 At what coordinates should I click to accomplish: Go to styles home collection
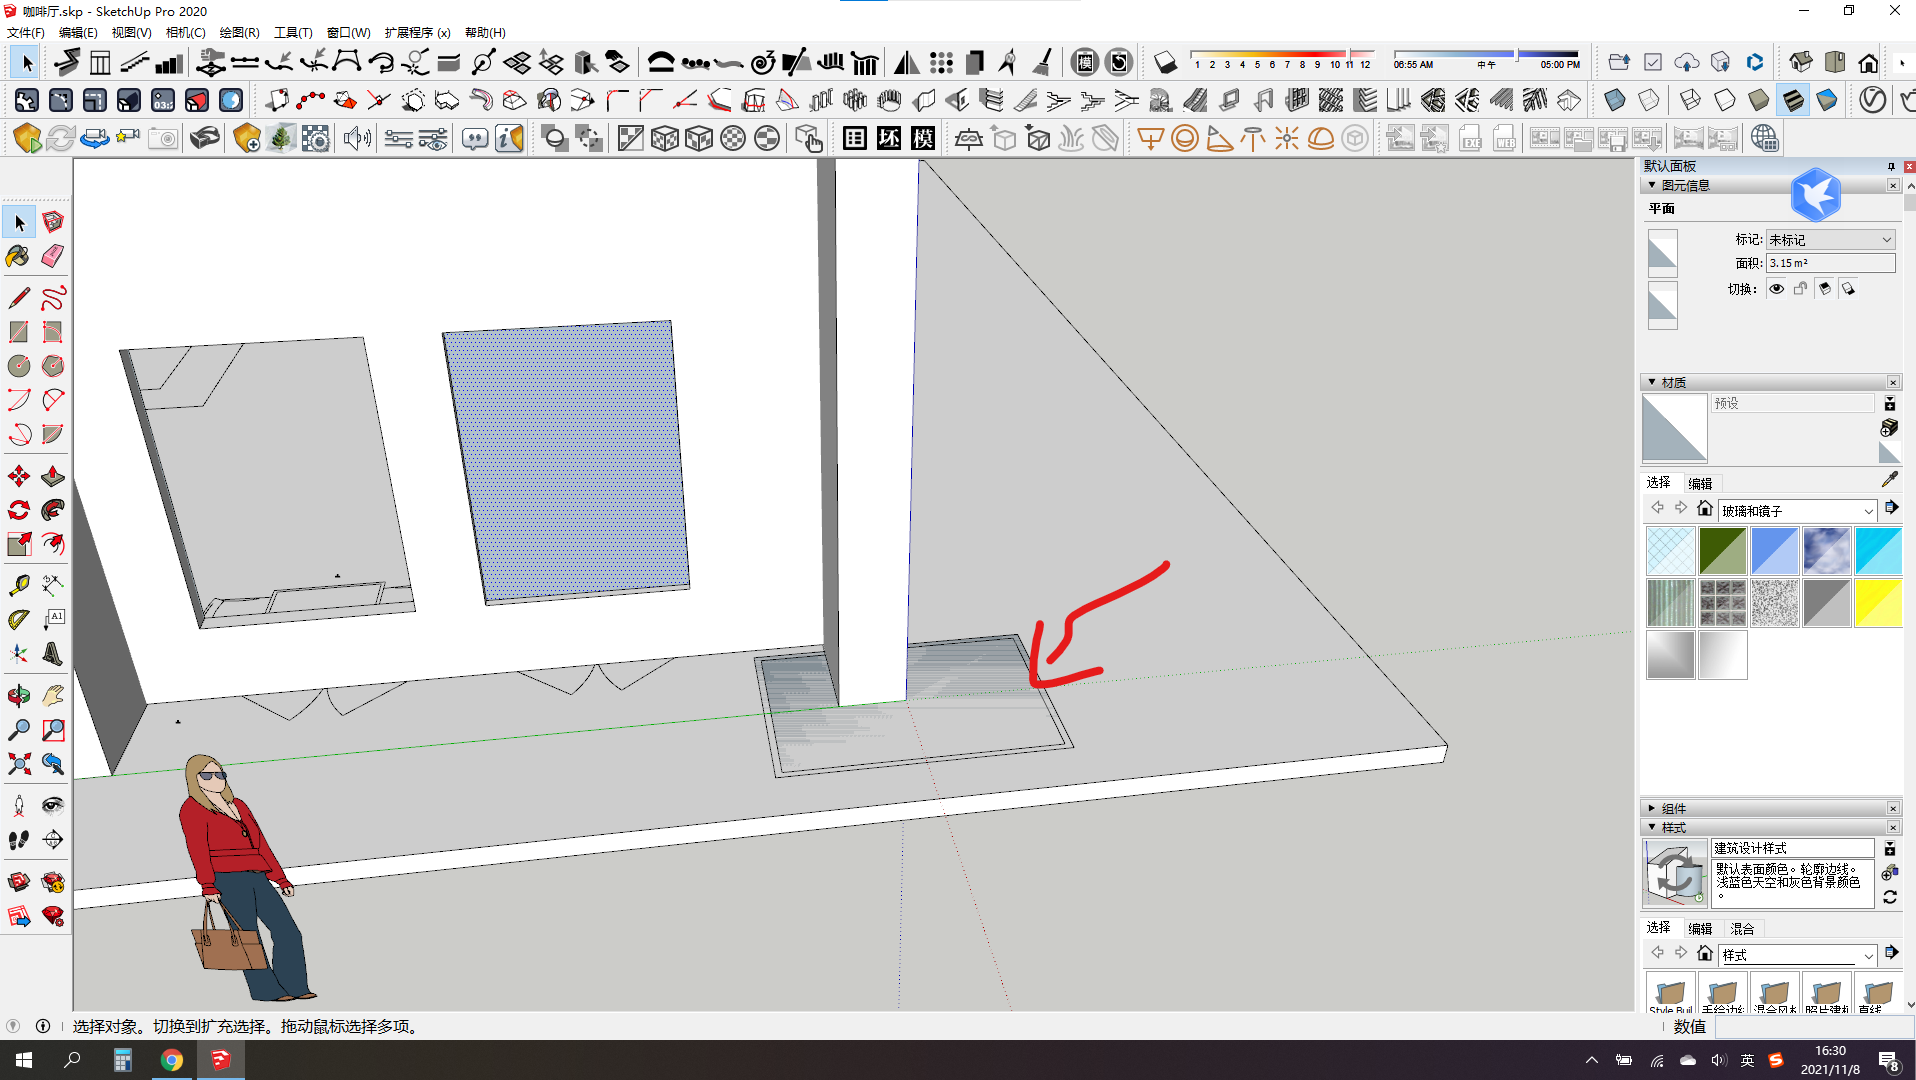(1705, 953)
